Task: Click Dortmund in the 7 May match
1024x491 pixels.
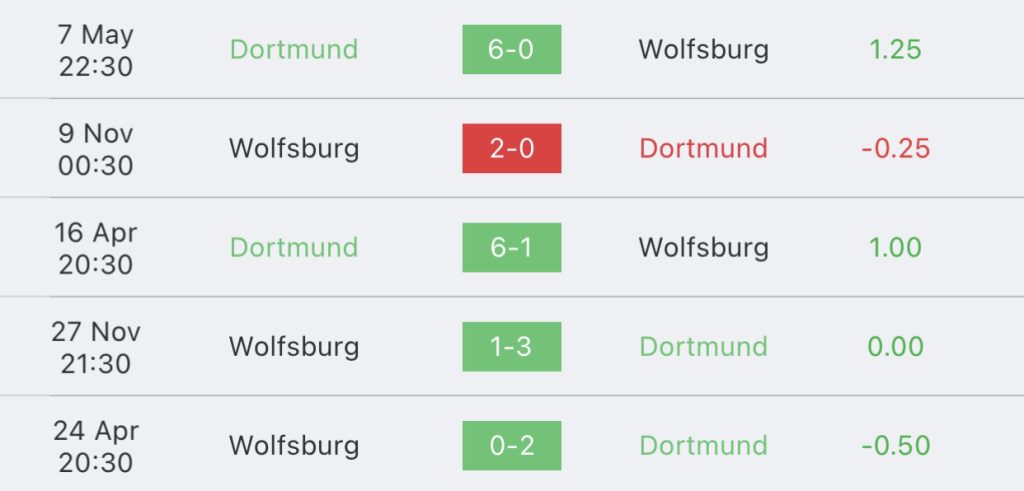Action: pos(294,49)
